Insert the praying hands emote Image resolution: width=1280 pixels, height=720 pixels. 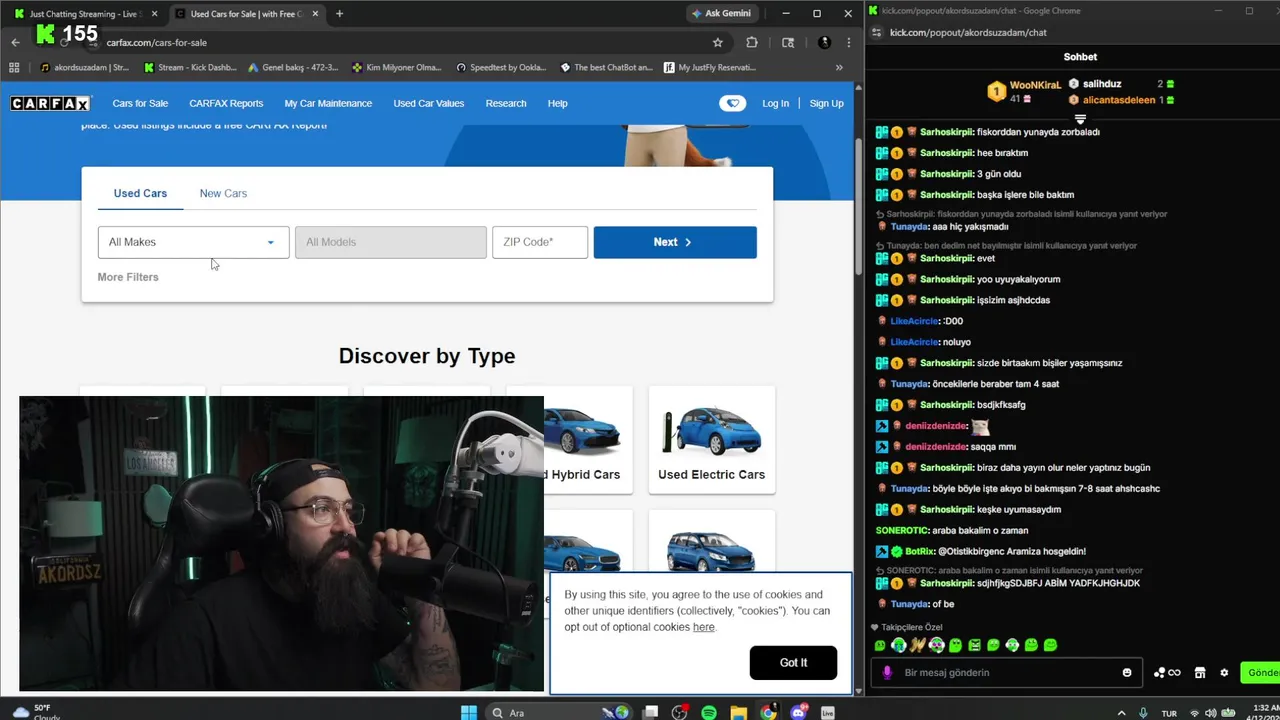[917, 646]
